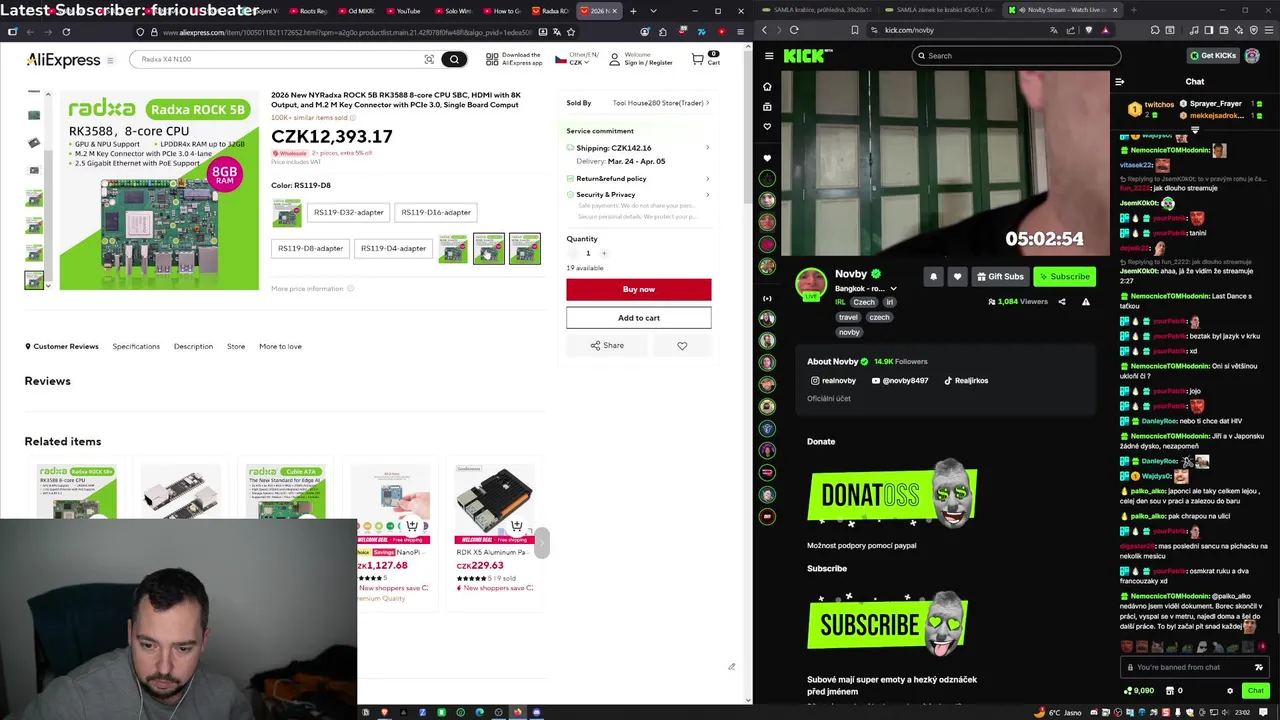The image size is (1280, 720).
Task: Open the Kick hamburger menu
Action: coord(769,56)
